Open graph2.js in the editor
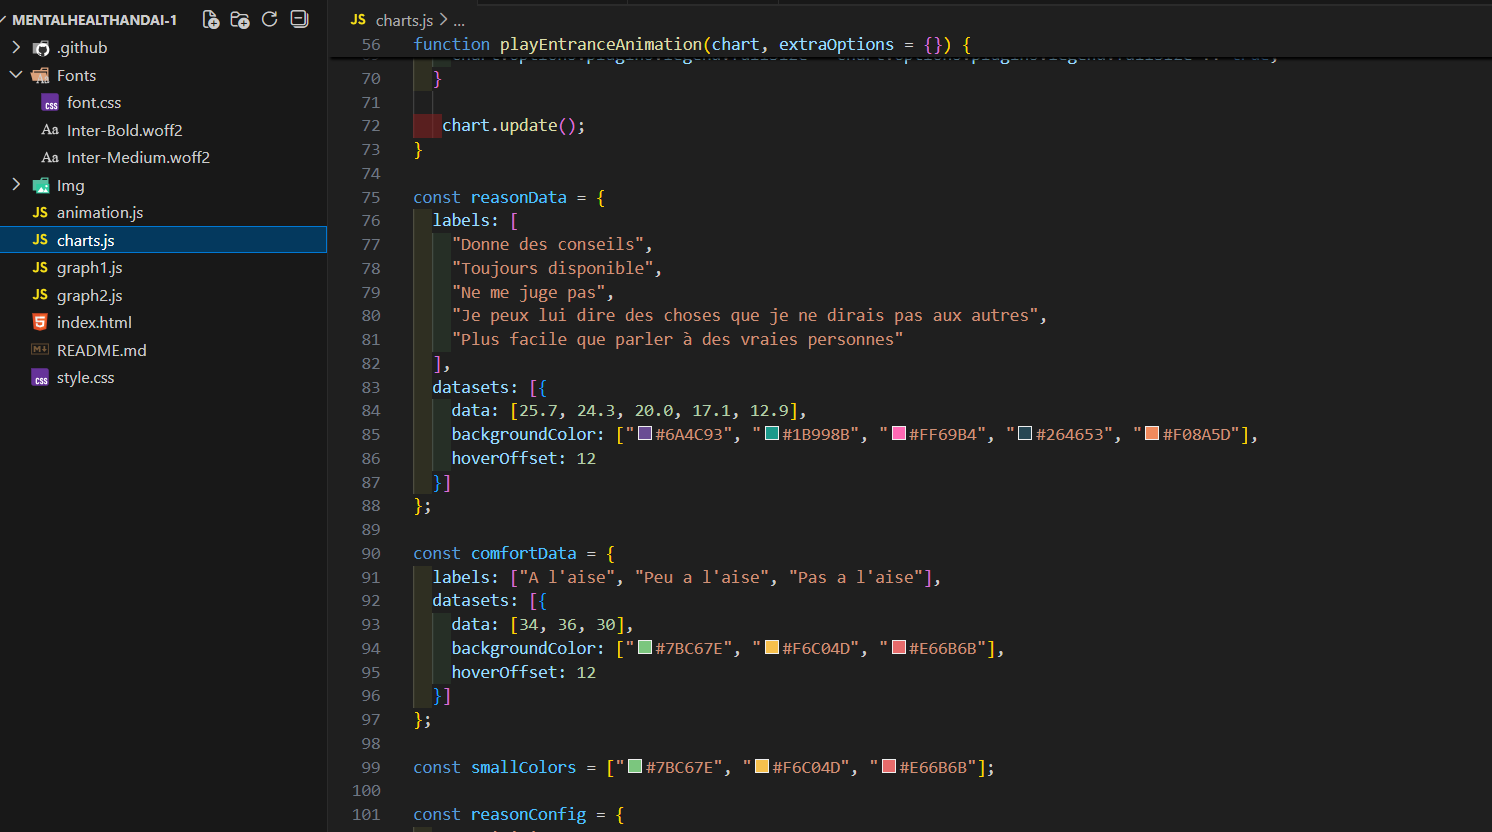 pos(89,295)
